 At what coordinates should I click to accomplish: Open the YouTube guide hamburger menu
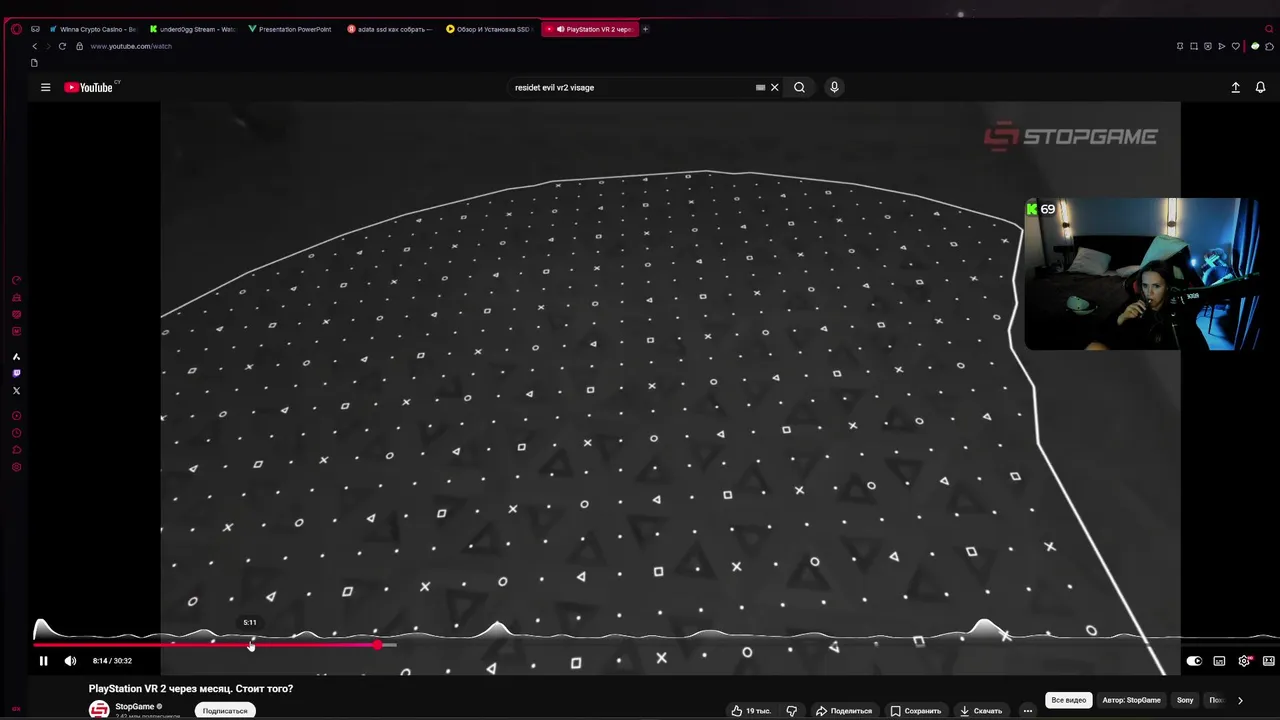(45, 87)
